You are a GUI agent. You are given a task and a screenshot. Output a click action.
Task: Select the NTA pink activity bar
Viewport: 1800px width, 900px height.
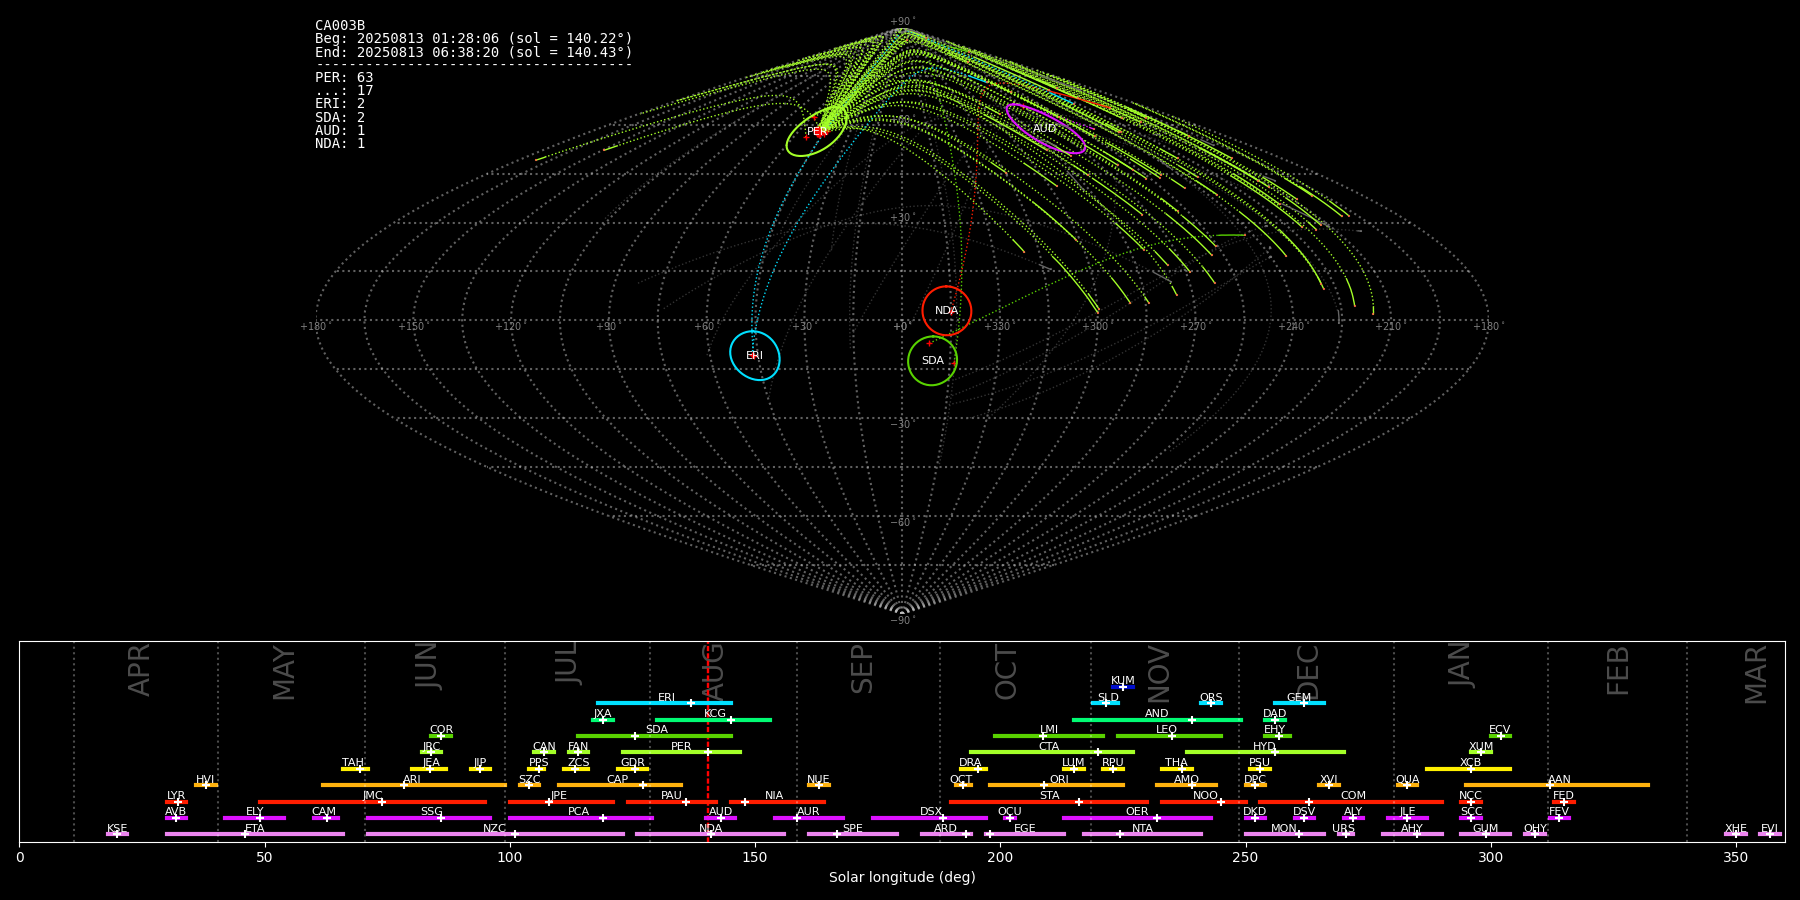tap(1142, 834)
